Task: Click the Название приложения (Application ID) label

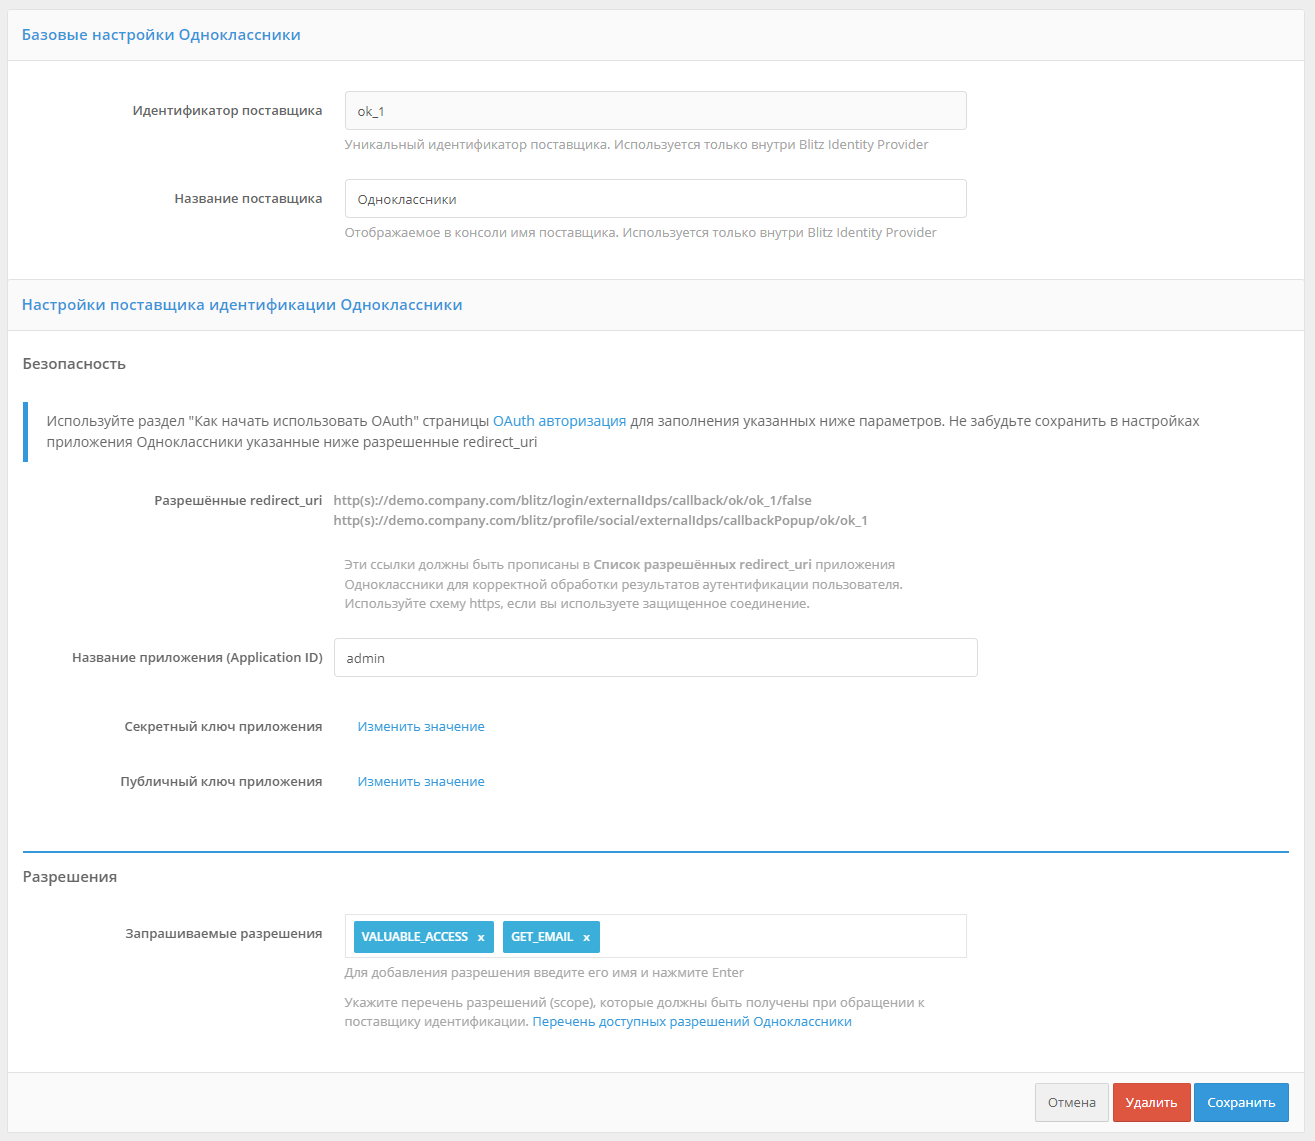Action: 197,658
